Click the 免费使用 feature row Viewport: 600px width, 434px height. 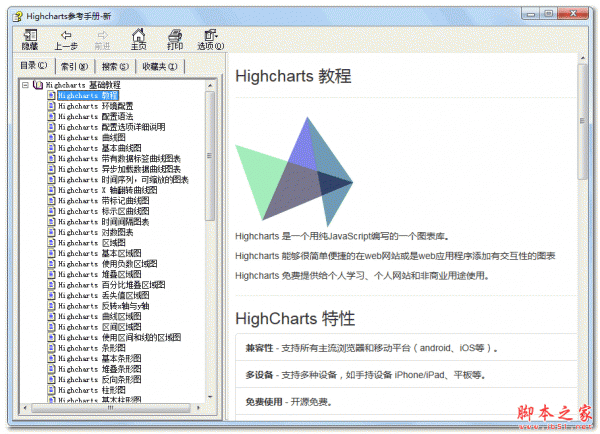point(406,401)
